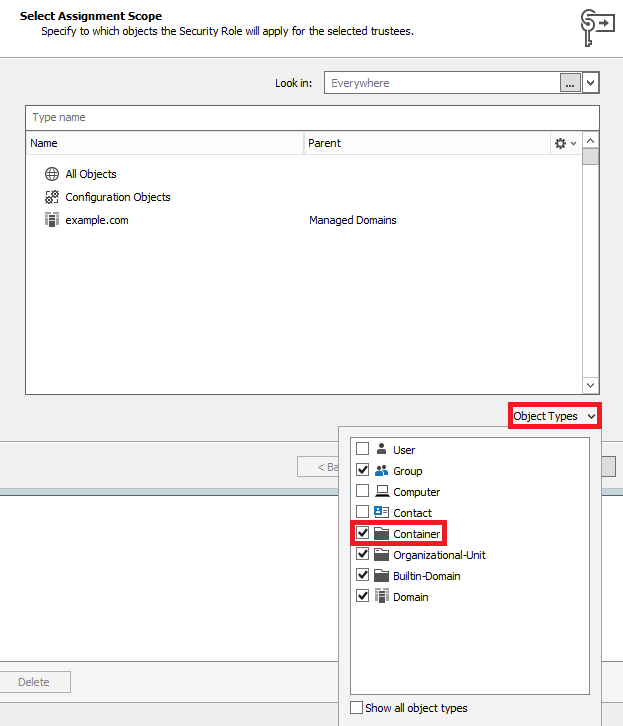Click the Configuration Objects icon
The width and height of the screenshot is (623, 726).
click(x=52, y=197)
